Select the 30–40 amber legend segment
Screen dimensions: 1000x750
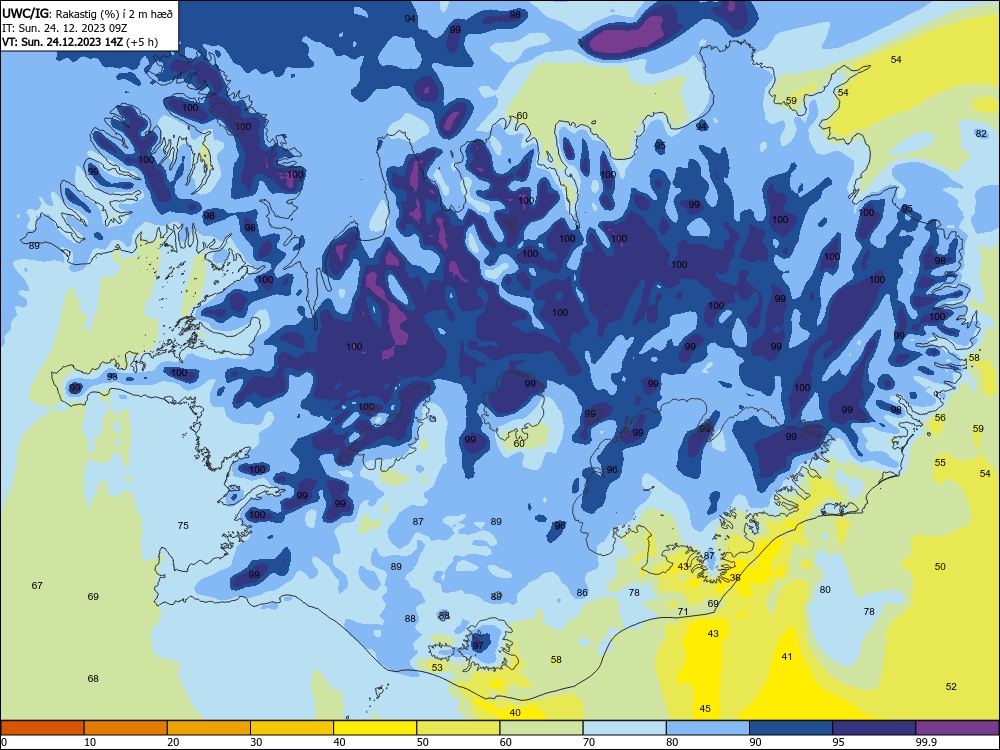(x=292, y=728)
